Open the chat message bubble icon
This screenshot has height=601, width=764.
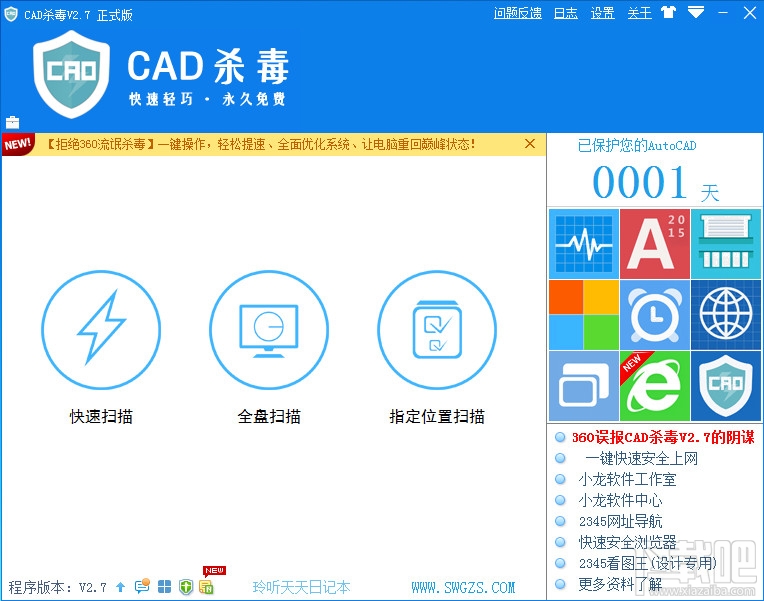click(x=142, y=586)
